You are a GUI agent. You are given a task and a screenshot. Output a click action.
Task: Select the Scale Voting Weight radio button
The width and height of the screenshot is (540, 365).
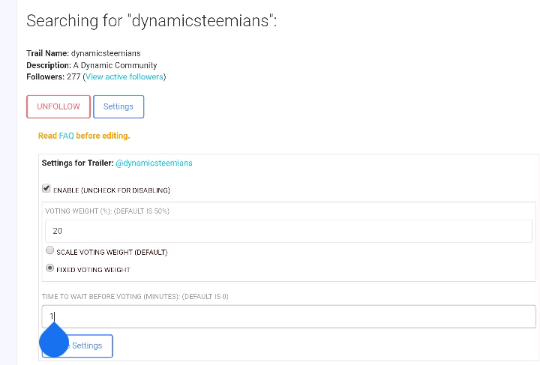(x=50, y=250)
